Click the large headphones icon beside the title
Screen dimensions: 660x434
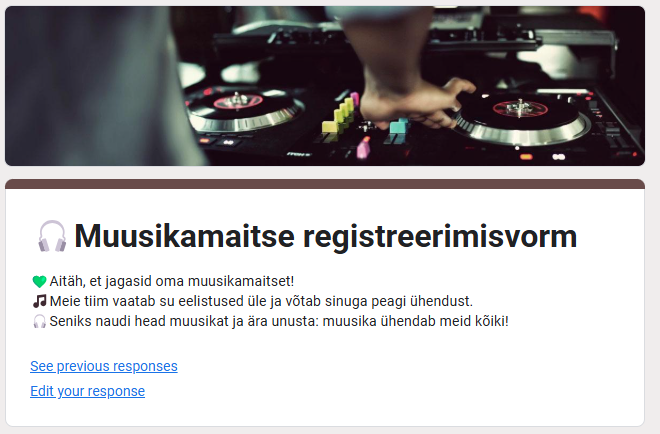click(x=52, y=236)
